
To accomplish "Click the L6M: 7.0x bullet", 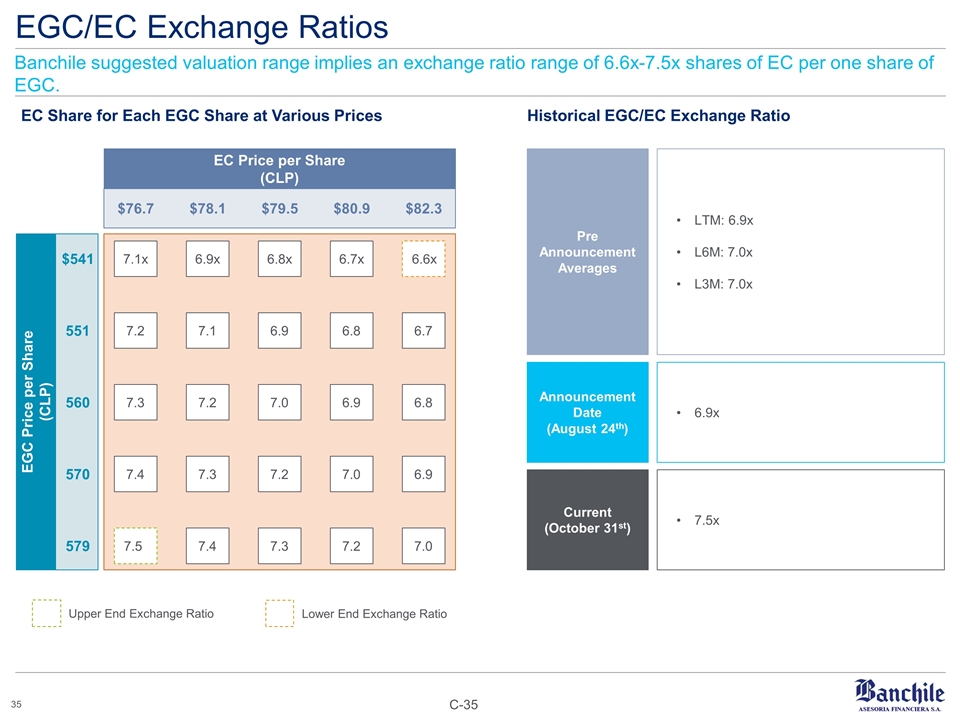I will [x=720, y=251].
